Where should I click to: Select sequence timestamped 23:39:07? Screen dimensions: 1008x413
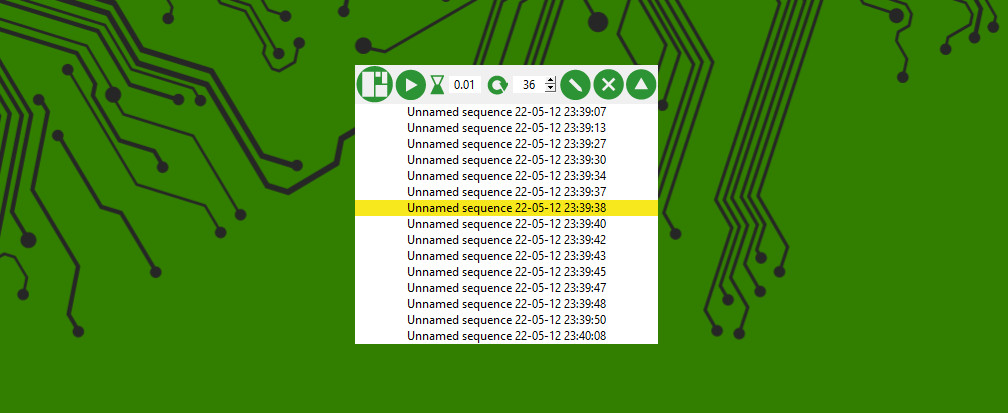point(507,112)
